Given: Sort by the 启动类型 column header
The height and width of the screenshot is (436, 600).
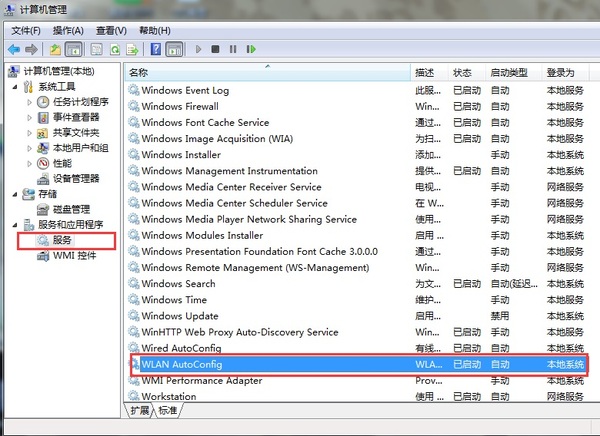Looking at the screenshot, I should (509, 73).
